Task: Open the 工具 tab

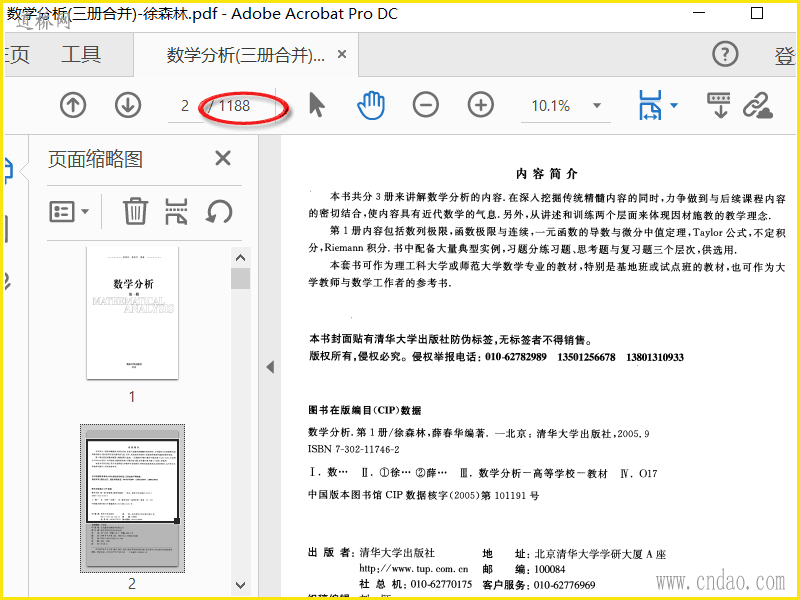Action: coord(81,54)
